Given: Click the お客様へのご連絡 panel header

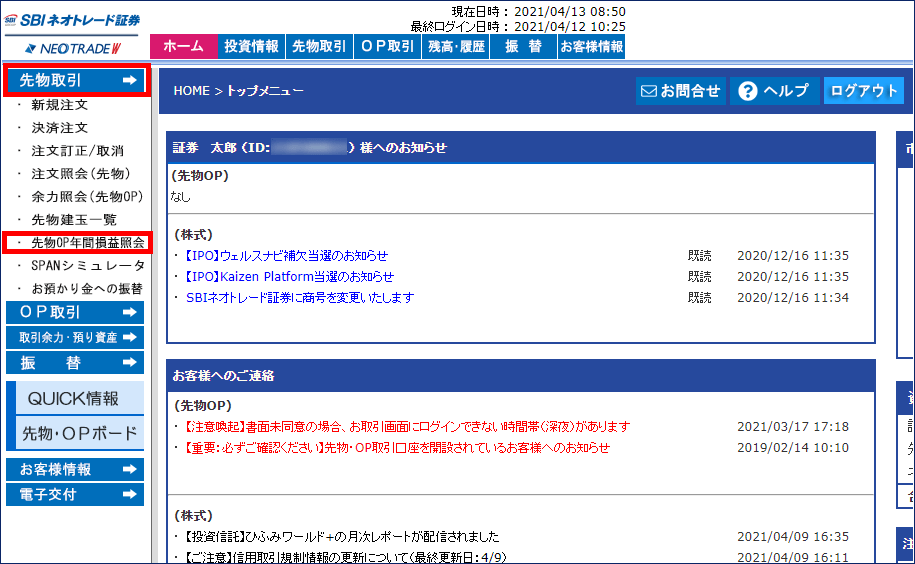Looking at the screenshot, I should (x=521, y=375).
